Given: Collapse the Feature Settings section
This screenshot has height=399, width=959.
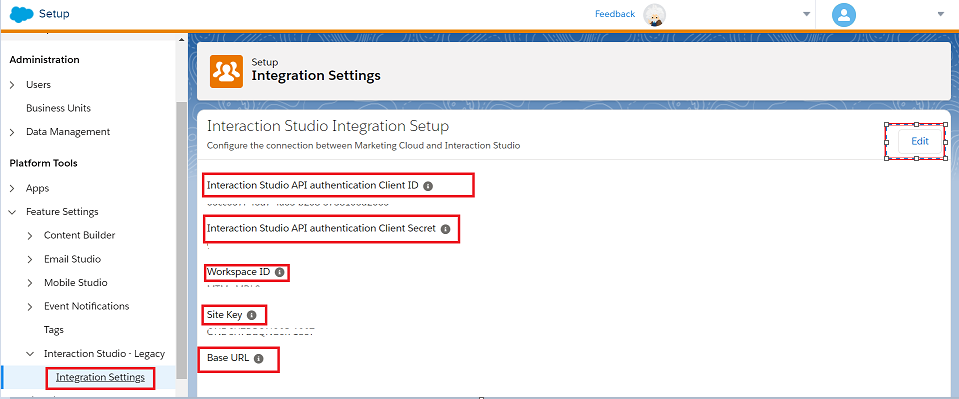Looking at the screenshot, I should pos(12,212).
